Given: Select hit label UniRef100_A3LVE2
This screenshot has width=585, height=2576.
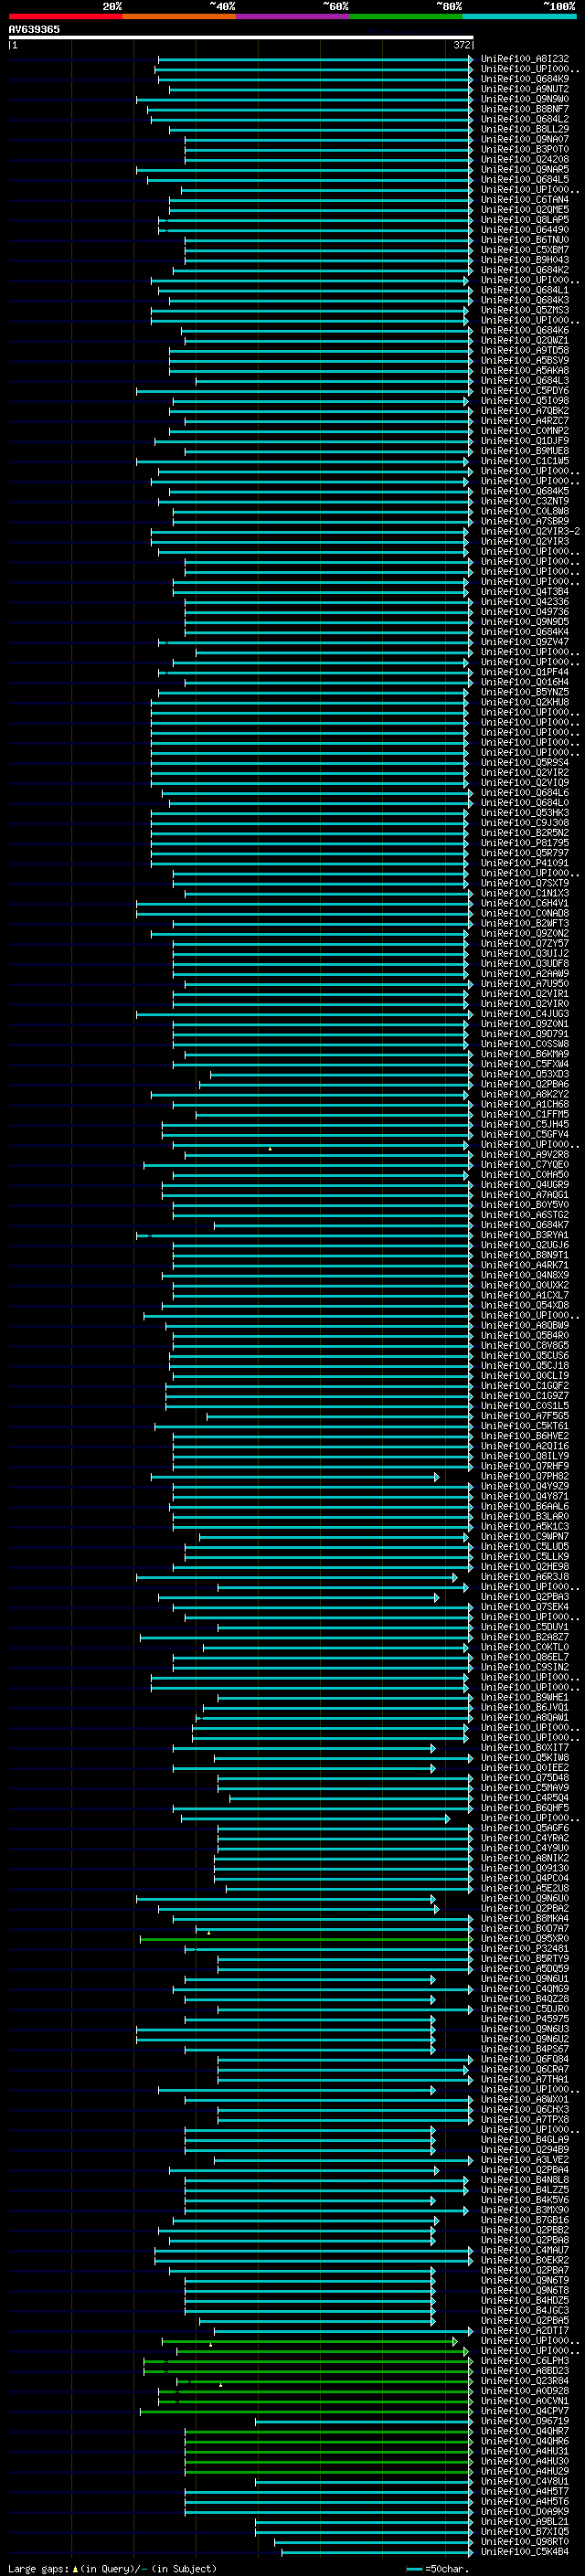Looking at the screenshot, I should point(525,2159).
